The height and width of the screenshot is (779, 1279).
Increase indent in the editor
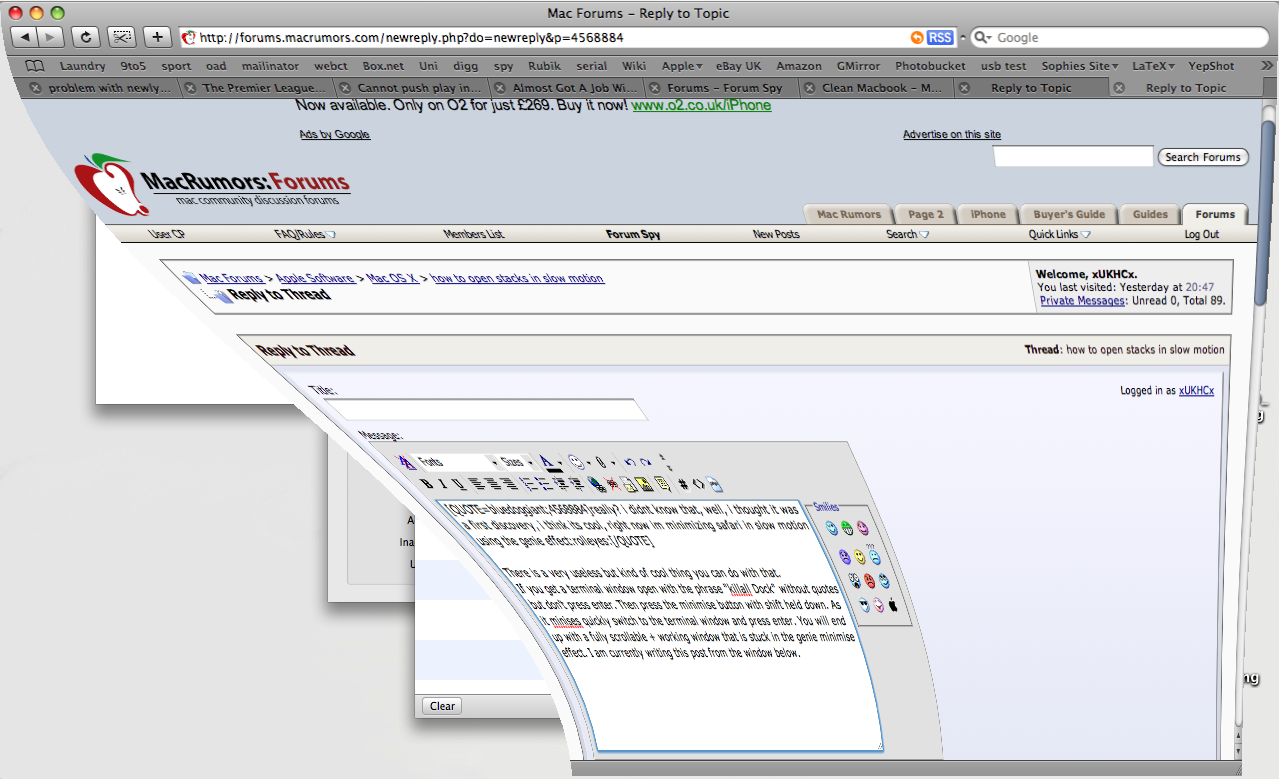click(x=576, y=484)
